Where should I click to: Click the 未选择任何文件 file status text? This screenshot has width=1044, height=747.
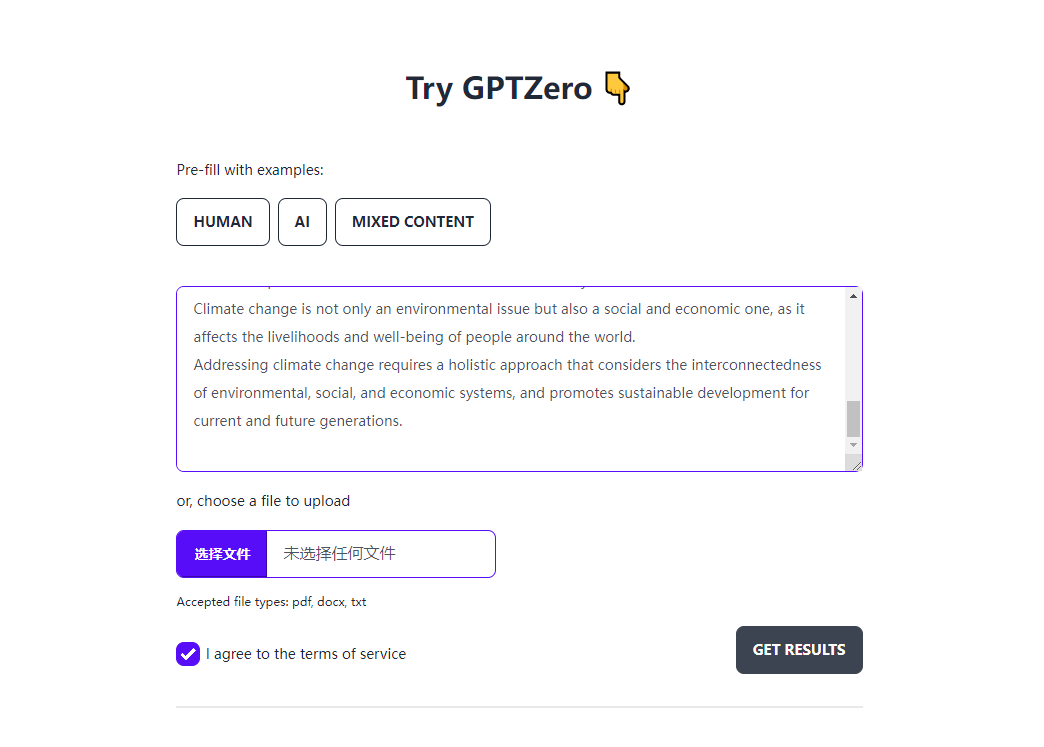(x=340, y=554)
